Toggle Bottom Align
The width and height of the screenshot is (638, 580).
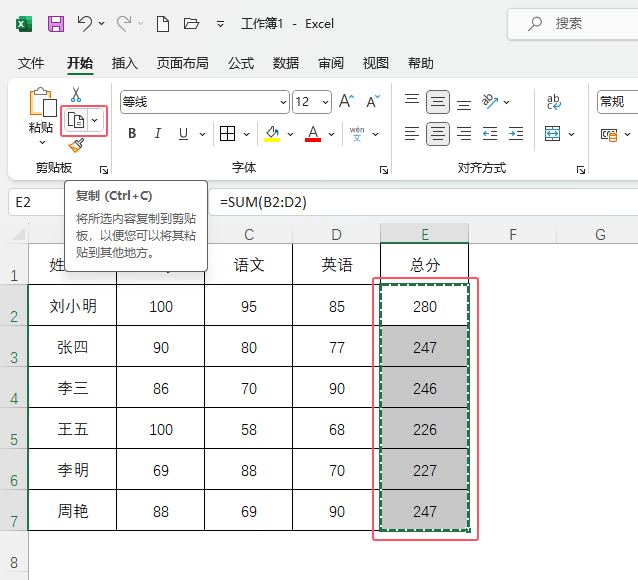click(x=464, y=103)
